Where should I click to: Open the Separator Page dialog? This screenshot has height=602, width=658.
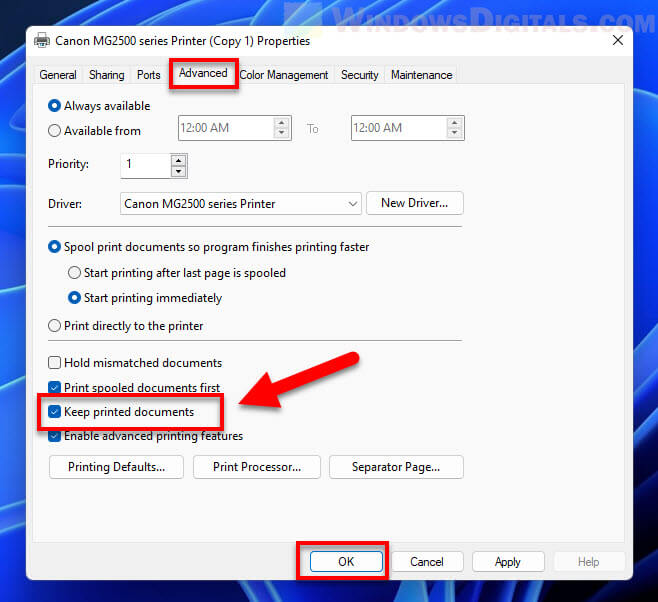tap(396, 467)
